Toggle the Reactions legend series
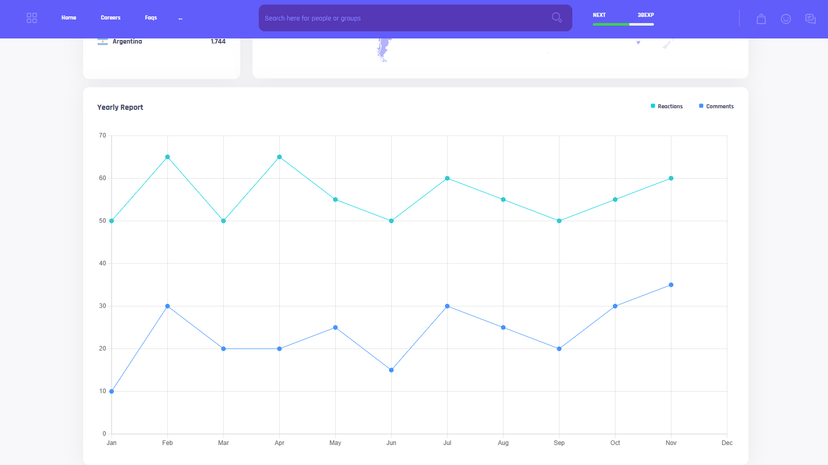828x465 pixels. click(x=666, y=106)
